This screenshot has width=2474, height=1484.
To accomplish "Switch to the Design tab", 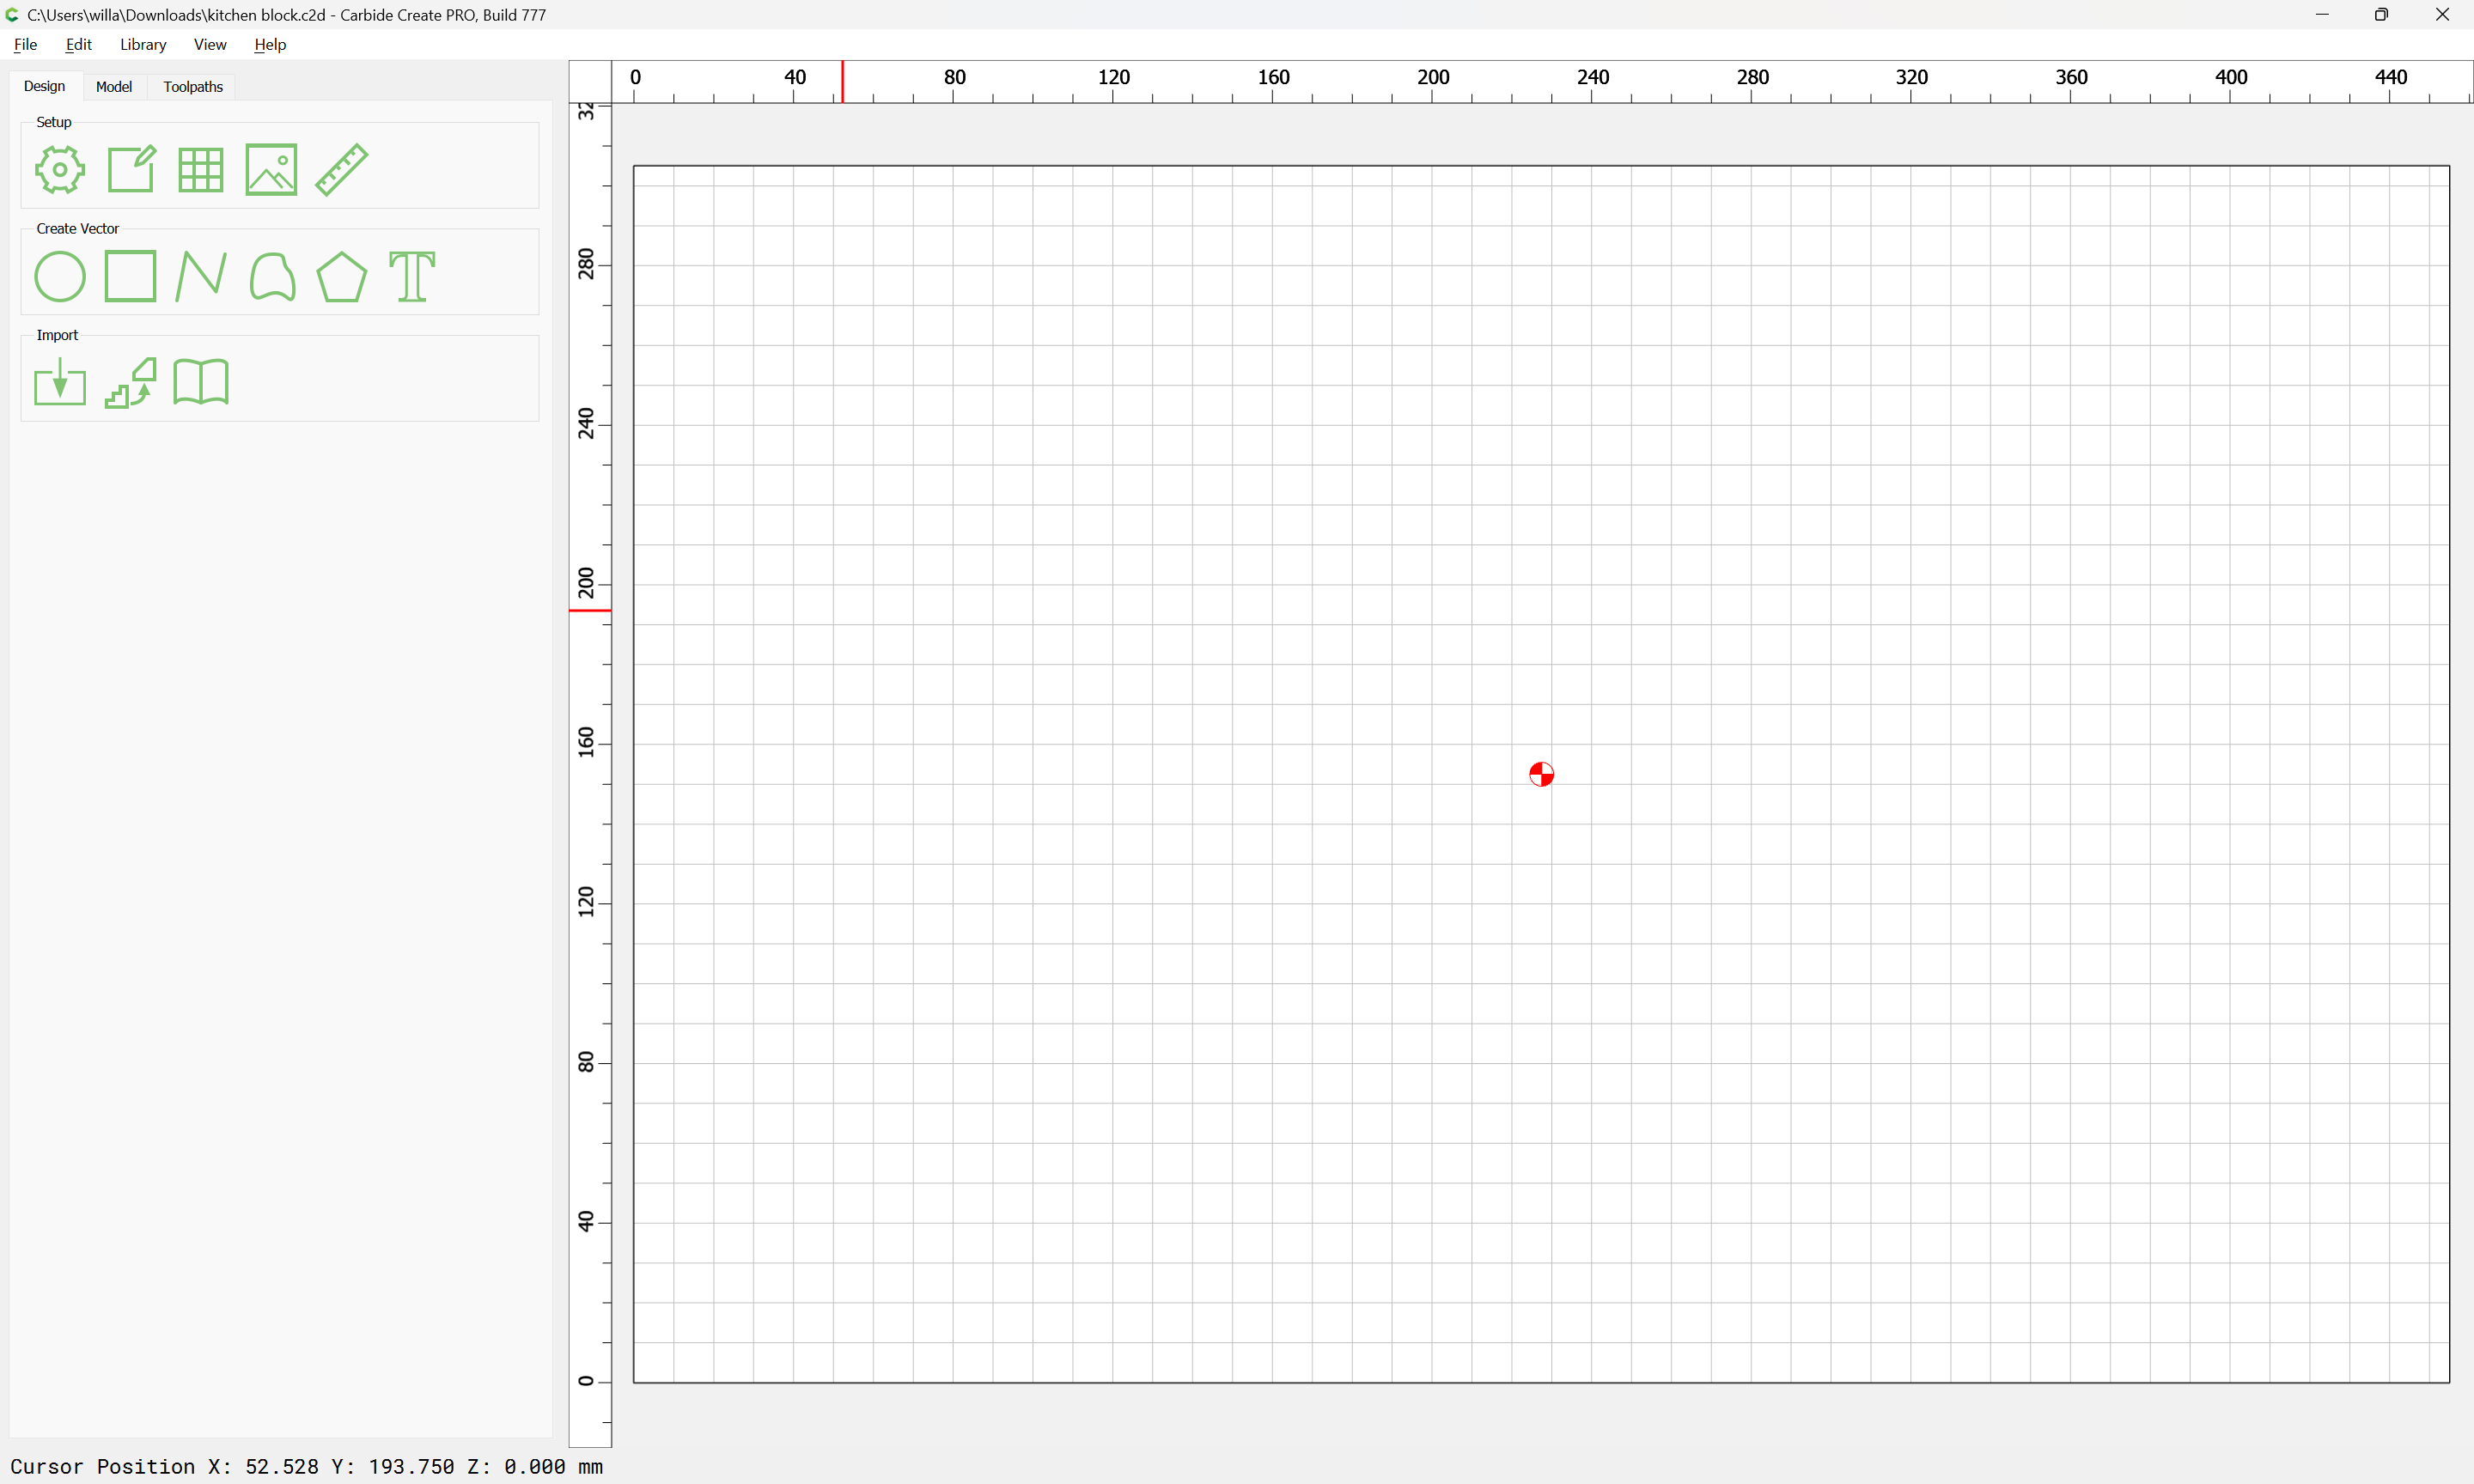I will click(44, 86).
